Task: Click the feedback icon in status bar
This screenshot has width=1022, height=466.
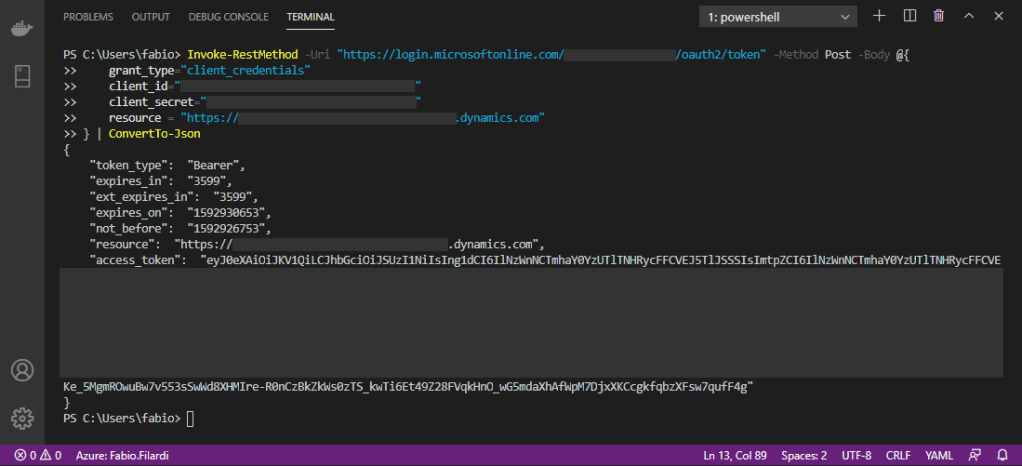Action: (973, 455)
